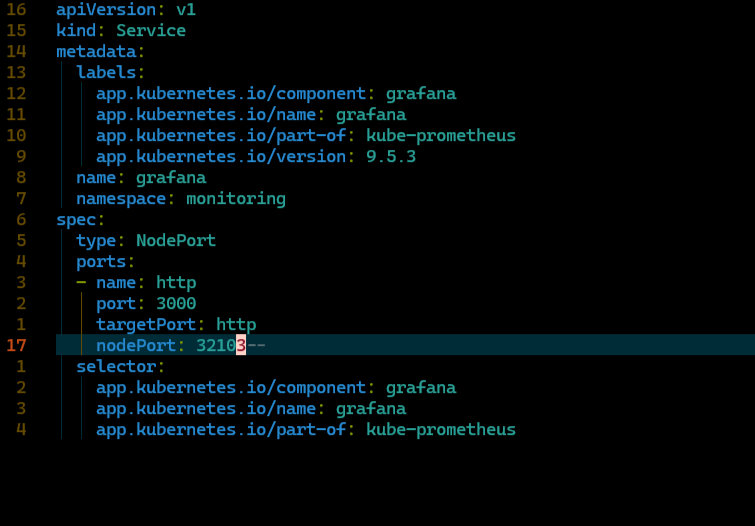Click the value 'Service' after kind

pyautogui.click(x=151, y=30)
